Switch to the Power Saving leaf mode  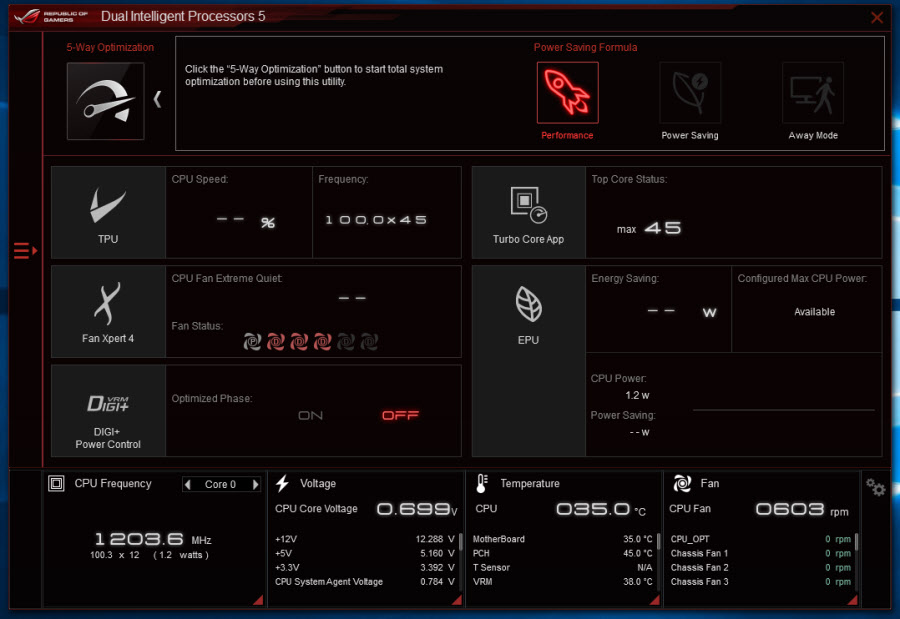coord(690,92)
